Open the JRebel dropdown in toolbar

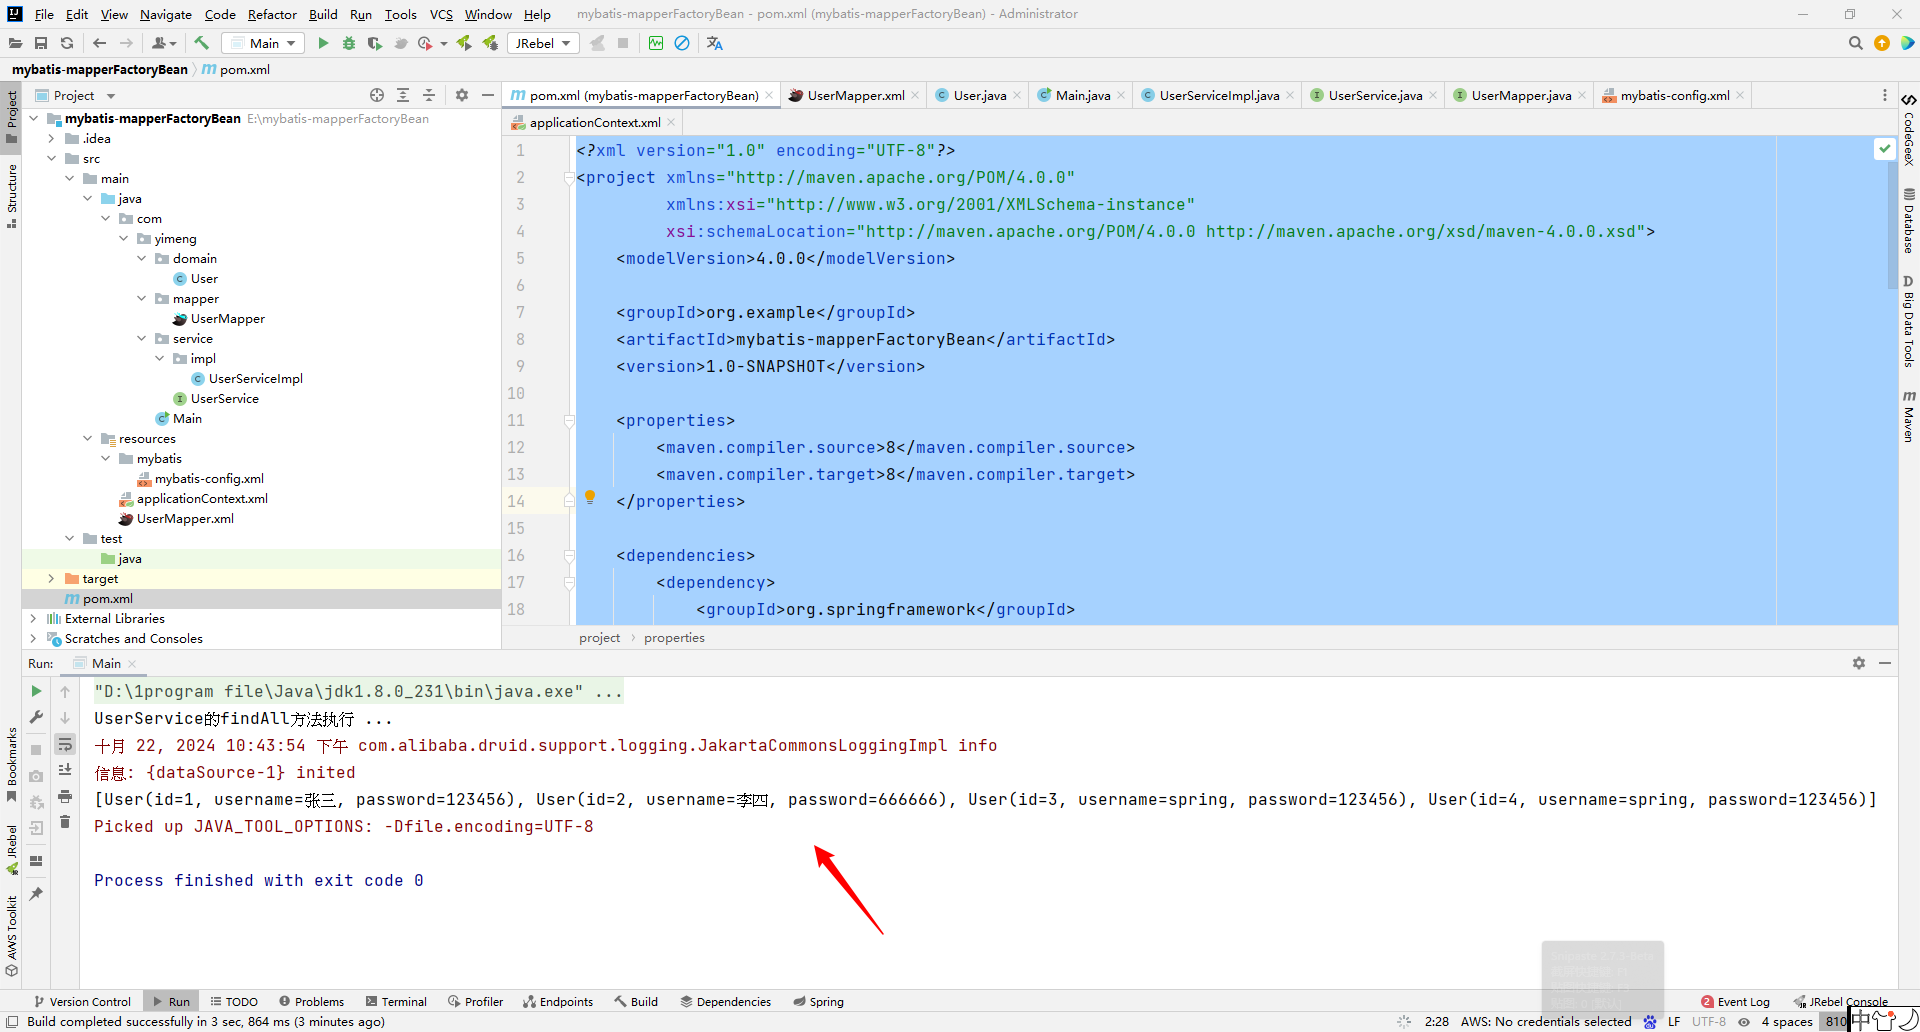point(543,43)
